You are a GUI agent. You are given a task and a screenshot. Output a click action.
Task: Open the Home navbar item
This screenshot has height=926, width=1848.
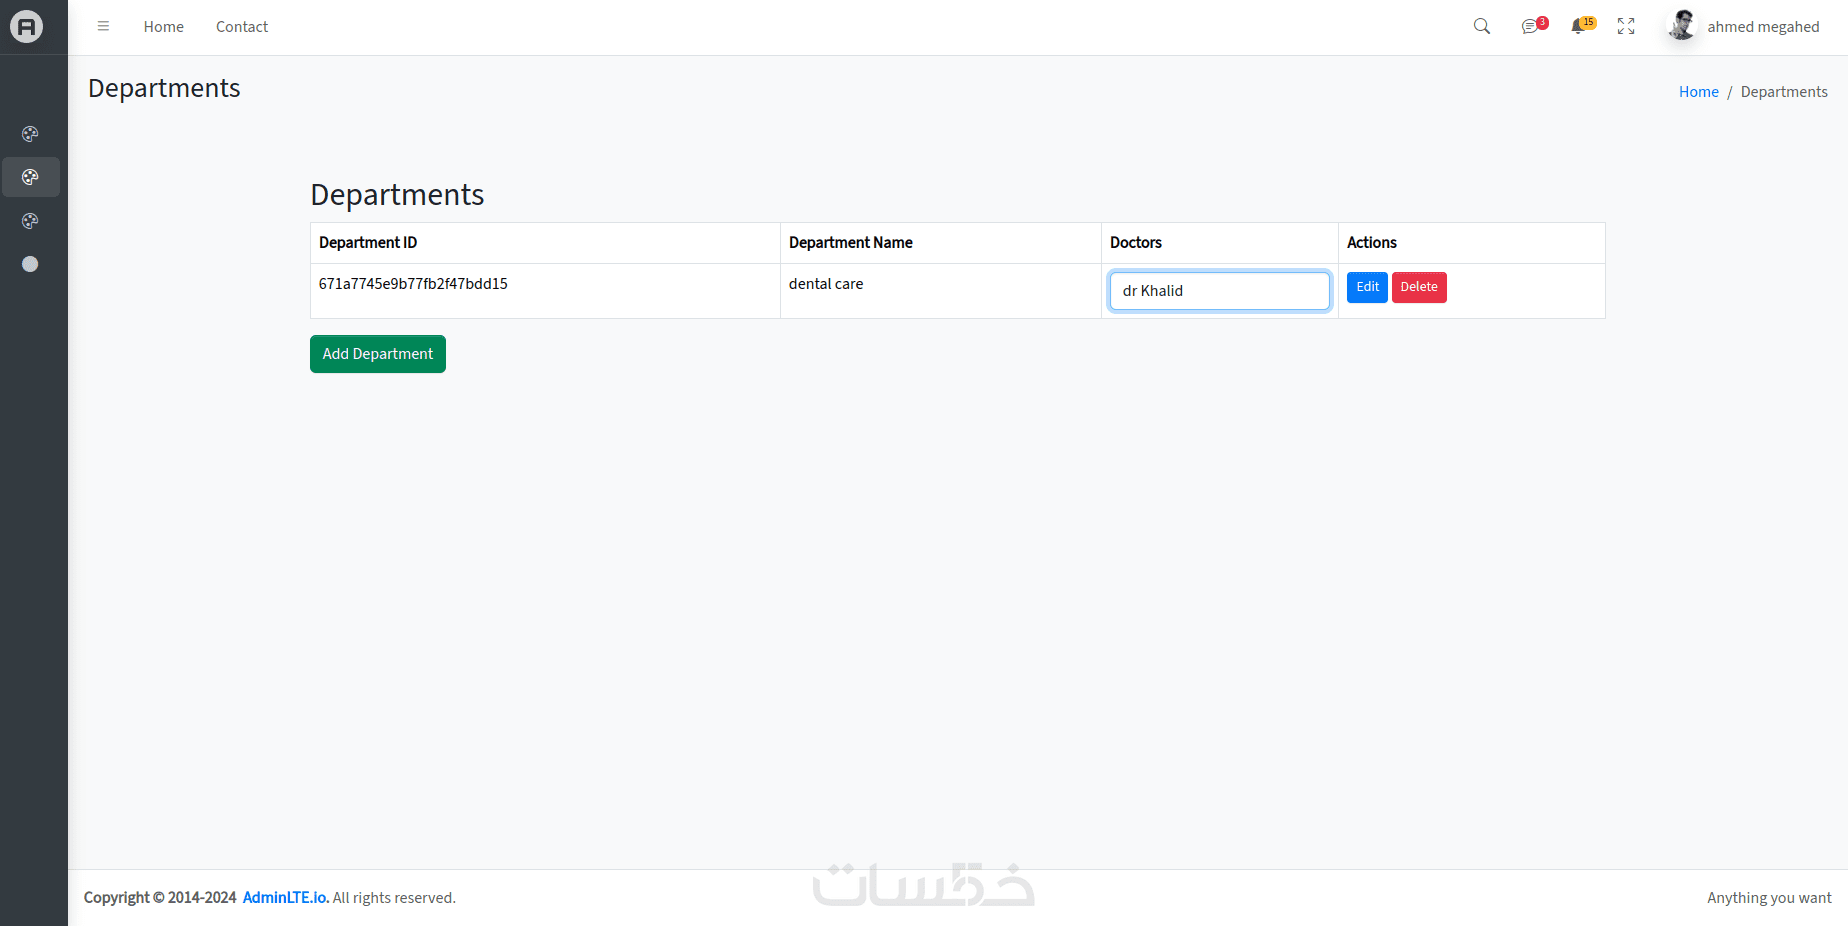click(163, 27)
